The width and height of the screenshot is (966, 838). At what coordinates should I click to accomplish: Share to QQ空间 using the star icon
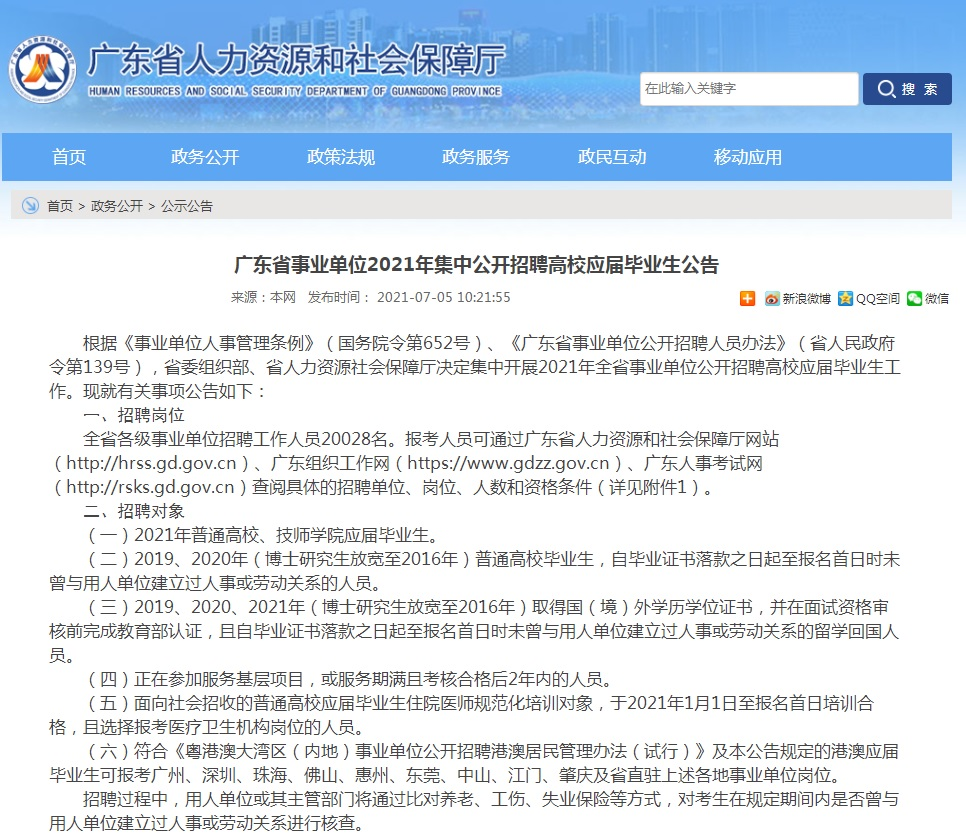click(x=869, y=298)
